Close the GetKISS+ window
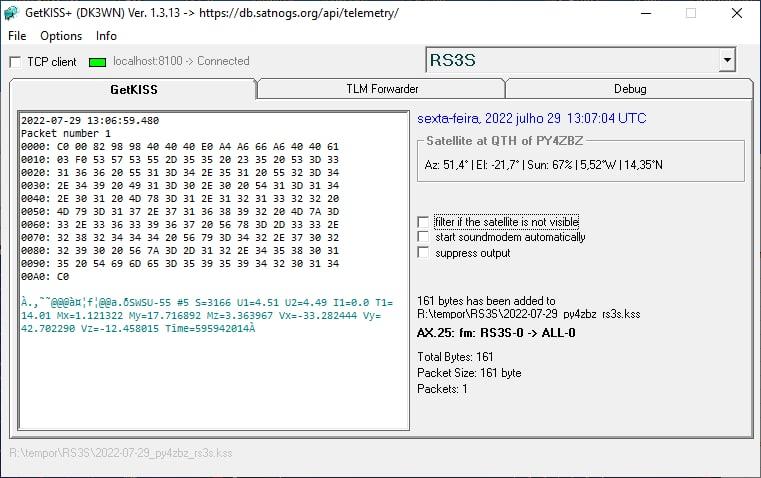The image size is (761, 478). point(736,13)
